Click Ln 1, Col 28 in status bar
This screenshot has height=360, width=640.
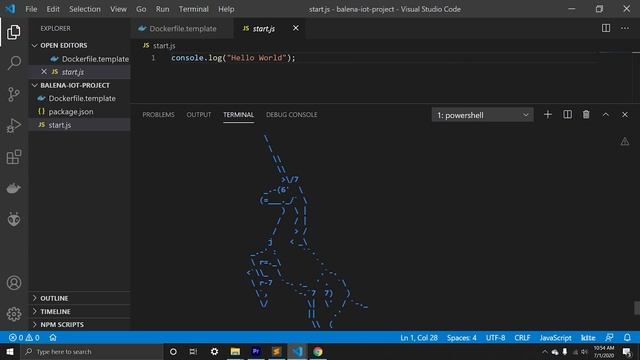[x=419, y=338]
